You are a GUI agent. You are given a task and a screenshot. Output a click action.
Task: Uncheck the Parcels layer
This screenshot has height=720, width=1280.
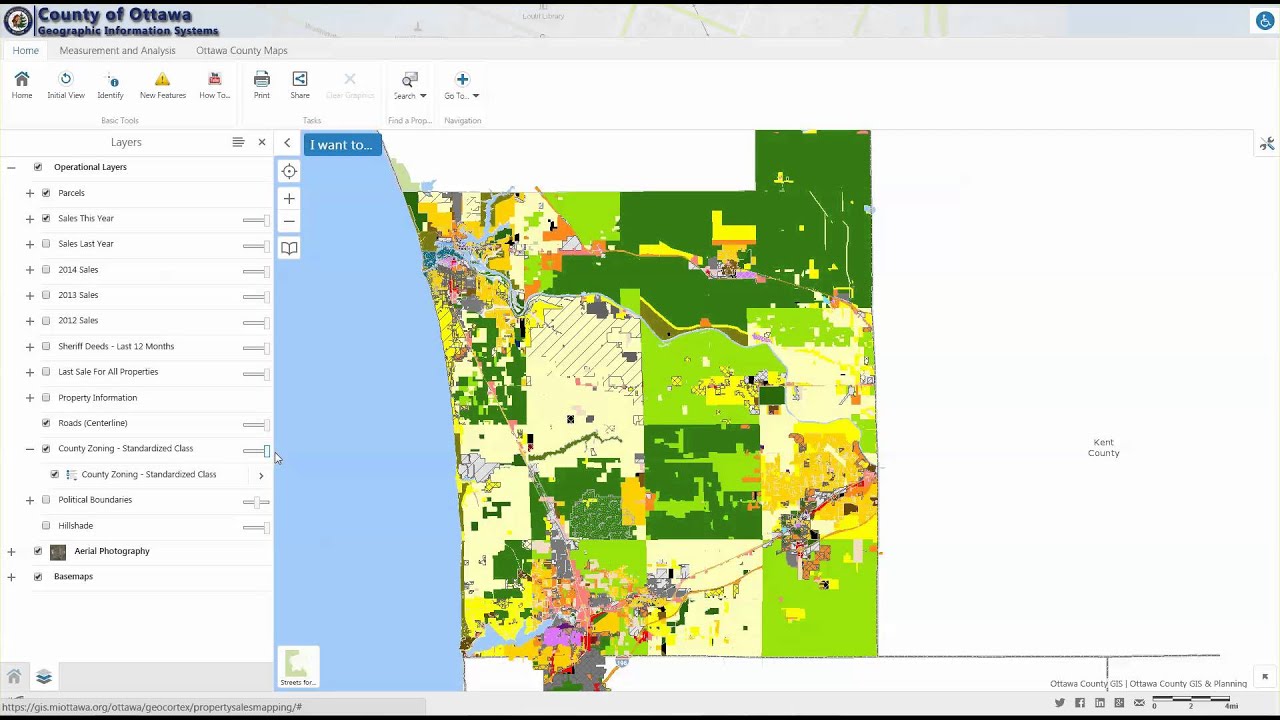(46, 193)
